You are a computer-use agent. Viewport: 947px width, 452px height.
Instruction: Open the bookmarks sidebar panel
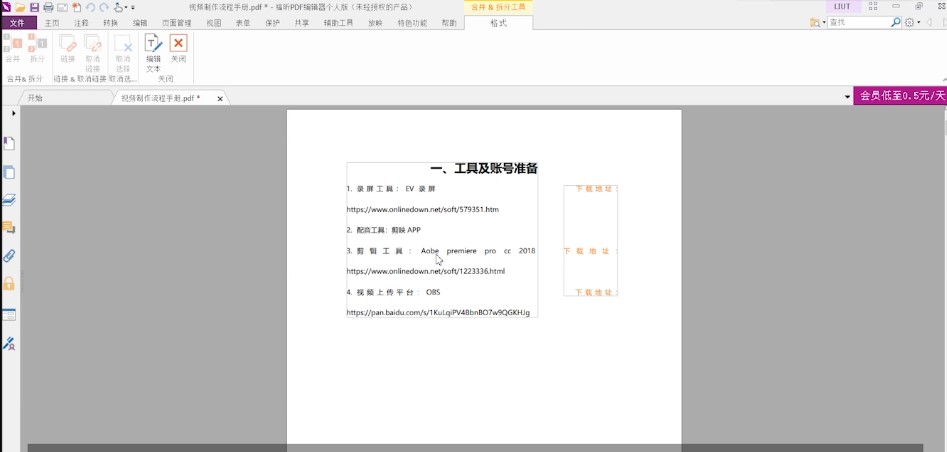tap(9, 143)
